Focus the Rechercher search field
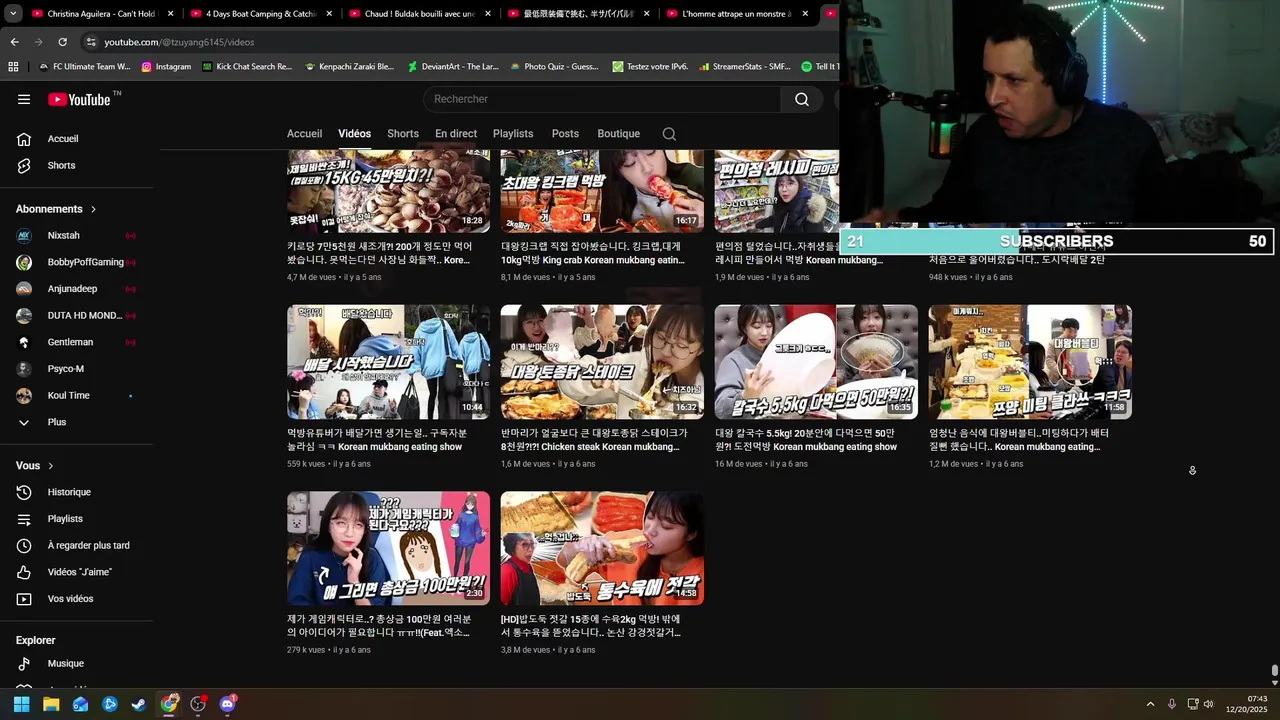Screen dimensions: 1280x720 (602, 99)
